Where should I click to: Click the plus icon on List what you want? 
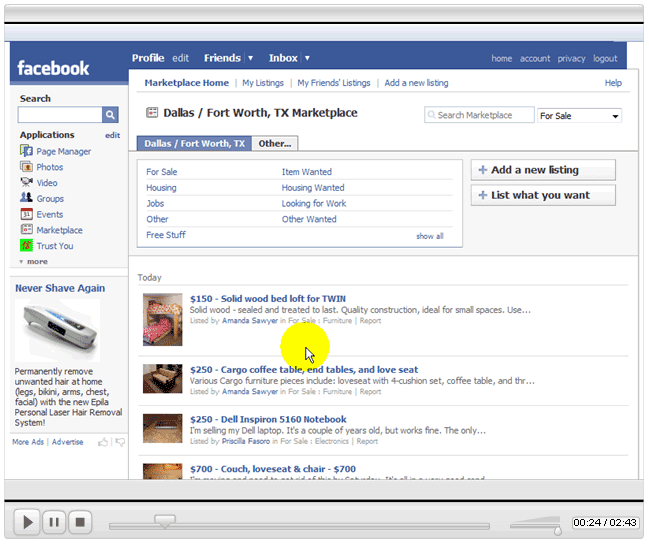pyautogui.click(x=483, y=195)
